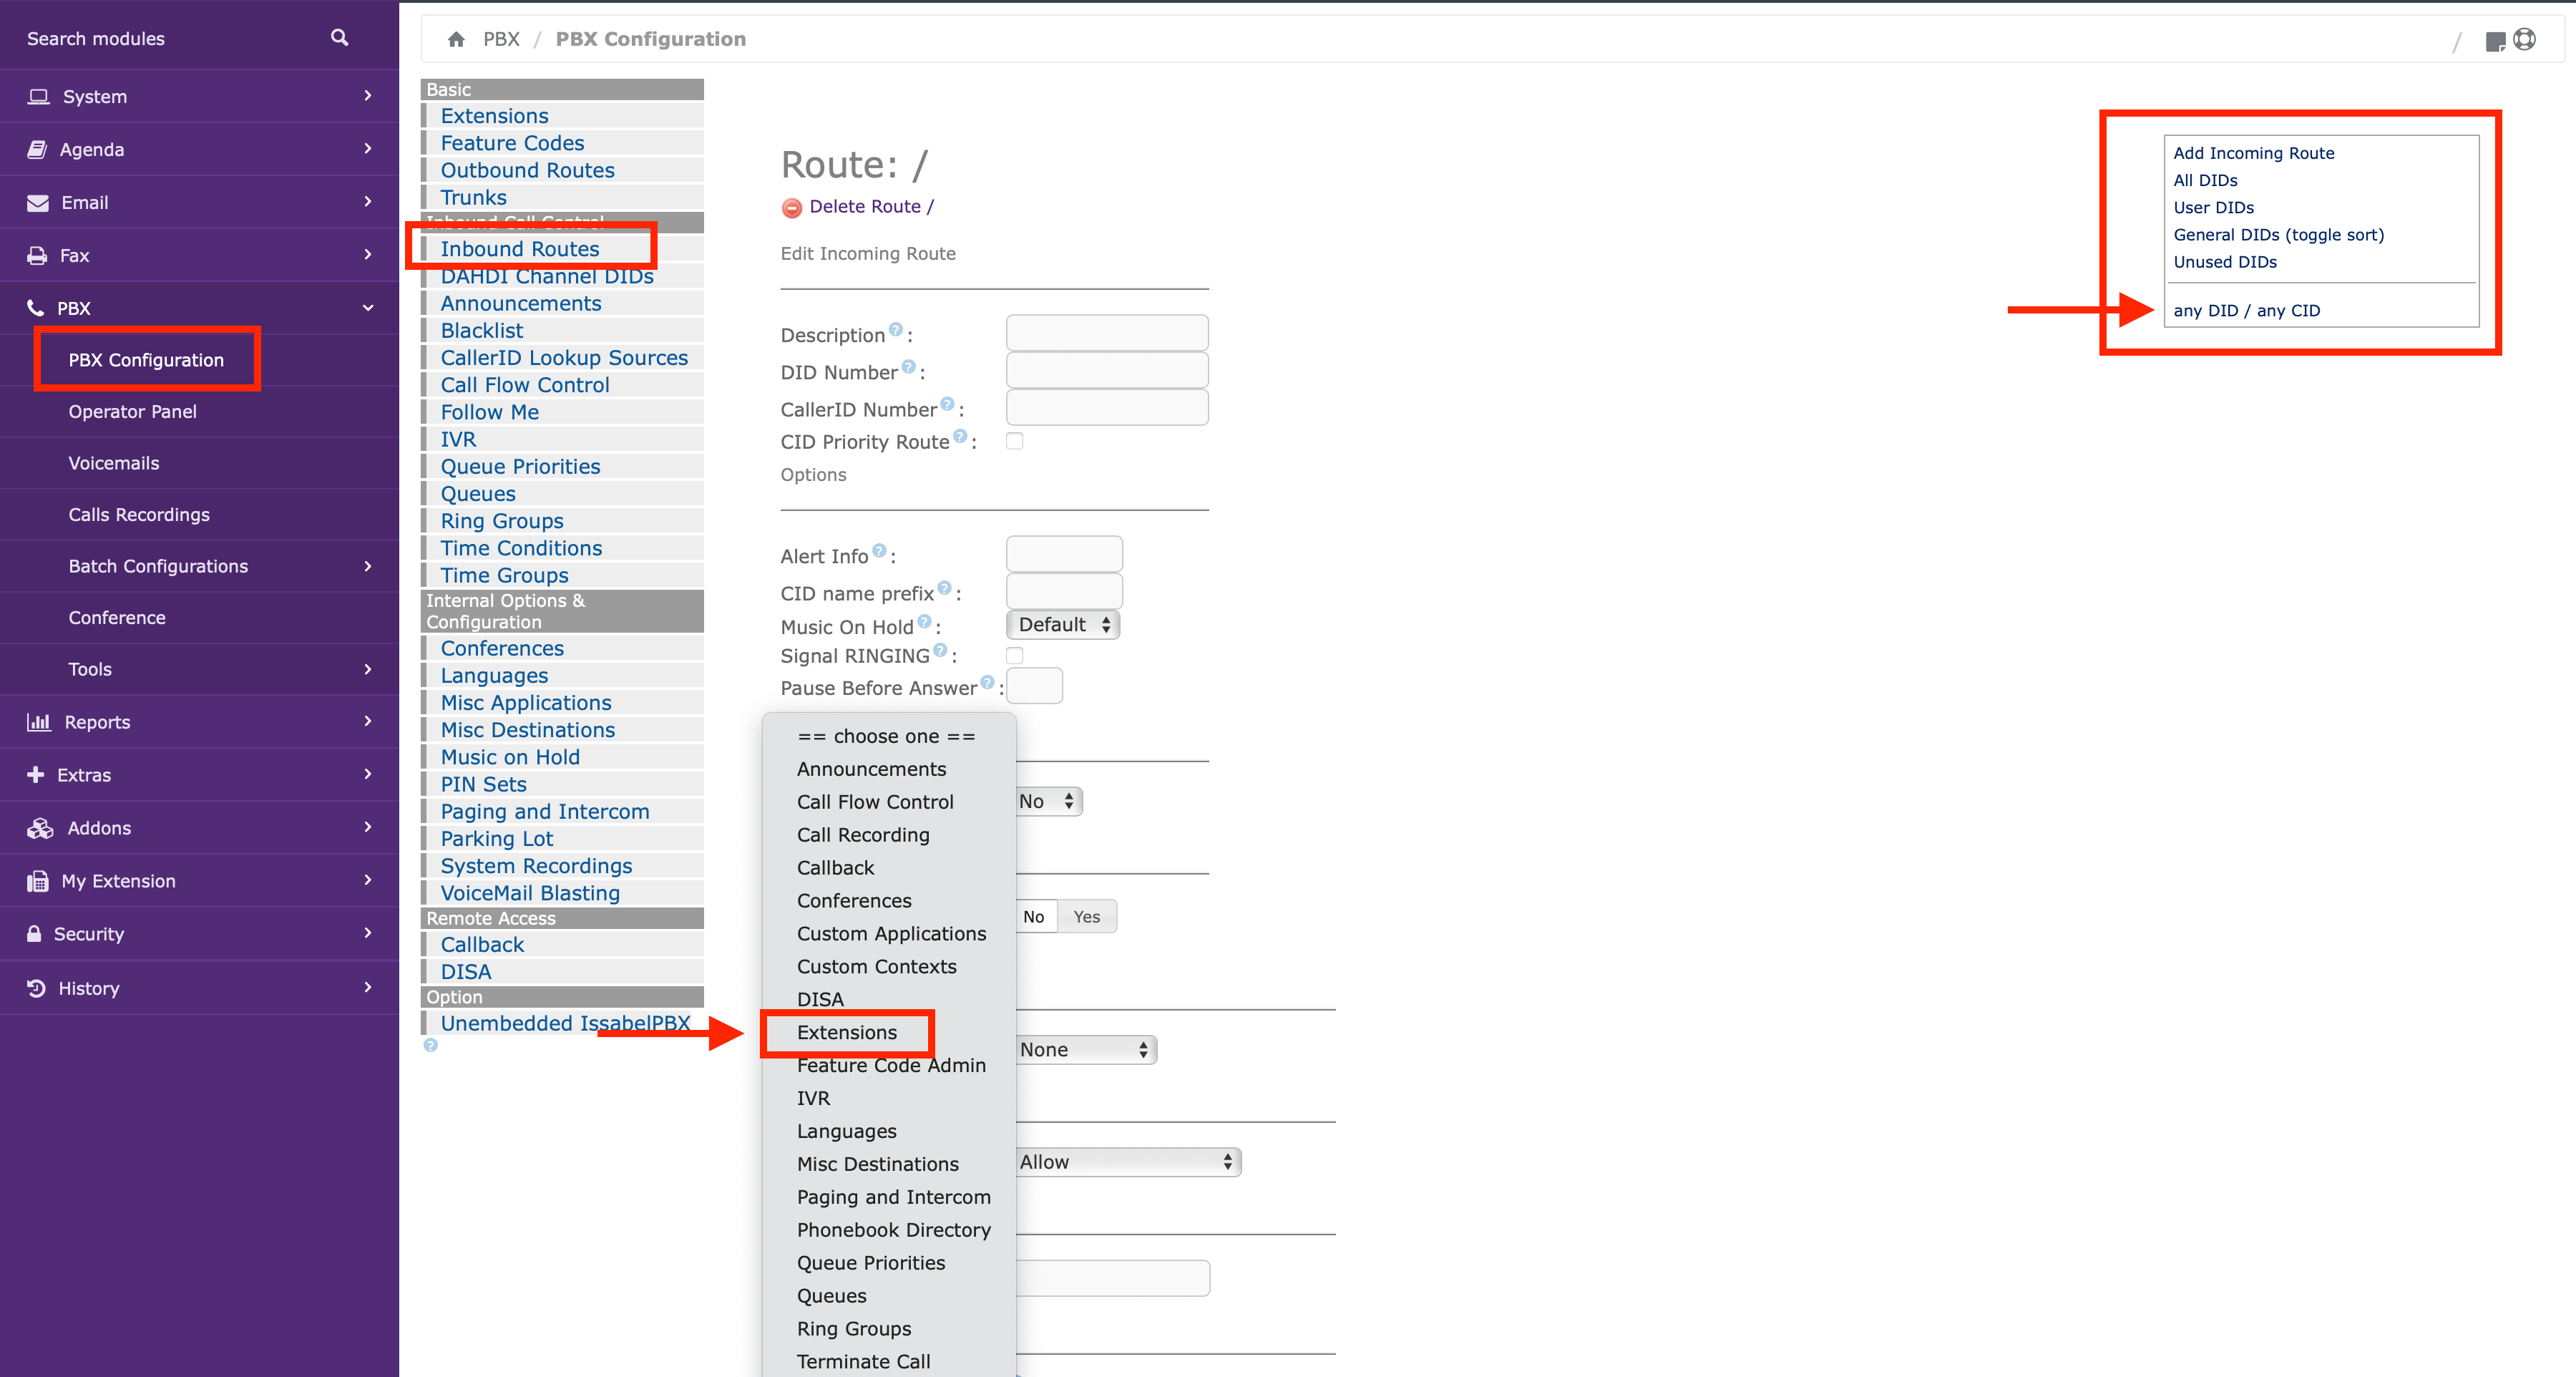The width and height of the screenshot is (2576, 1377).
Task: Open the Inbound Routes link
Action: pos(520,249)
